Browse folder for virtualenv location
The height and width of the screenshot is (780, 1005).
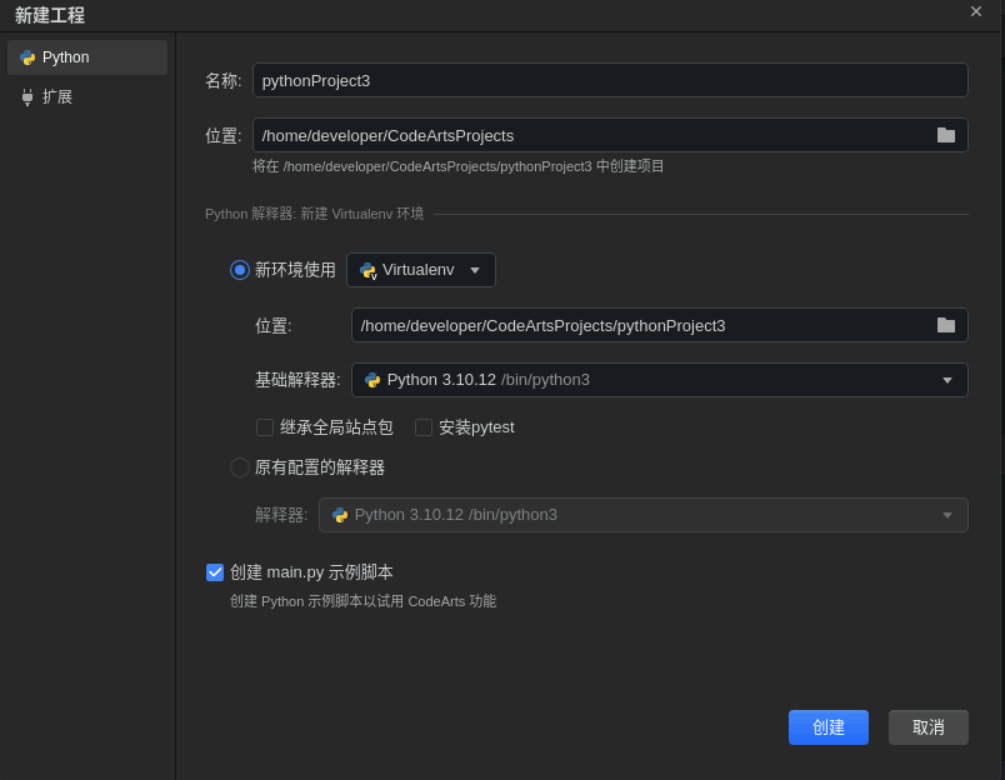tap(945, 326)
